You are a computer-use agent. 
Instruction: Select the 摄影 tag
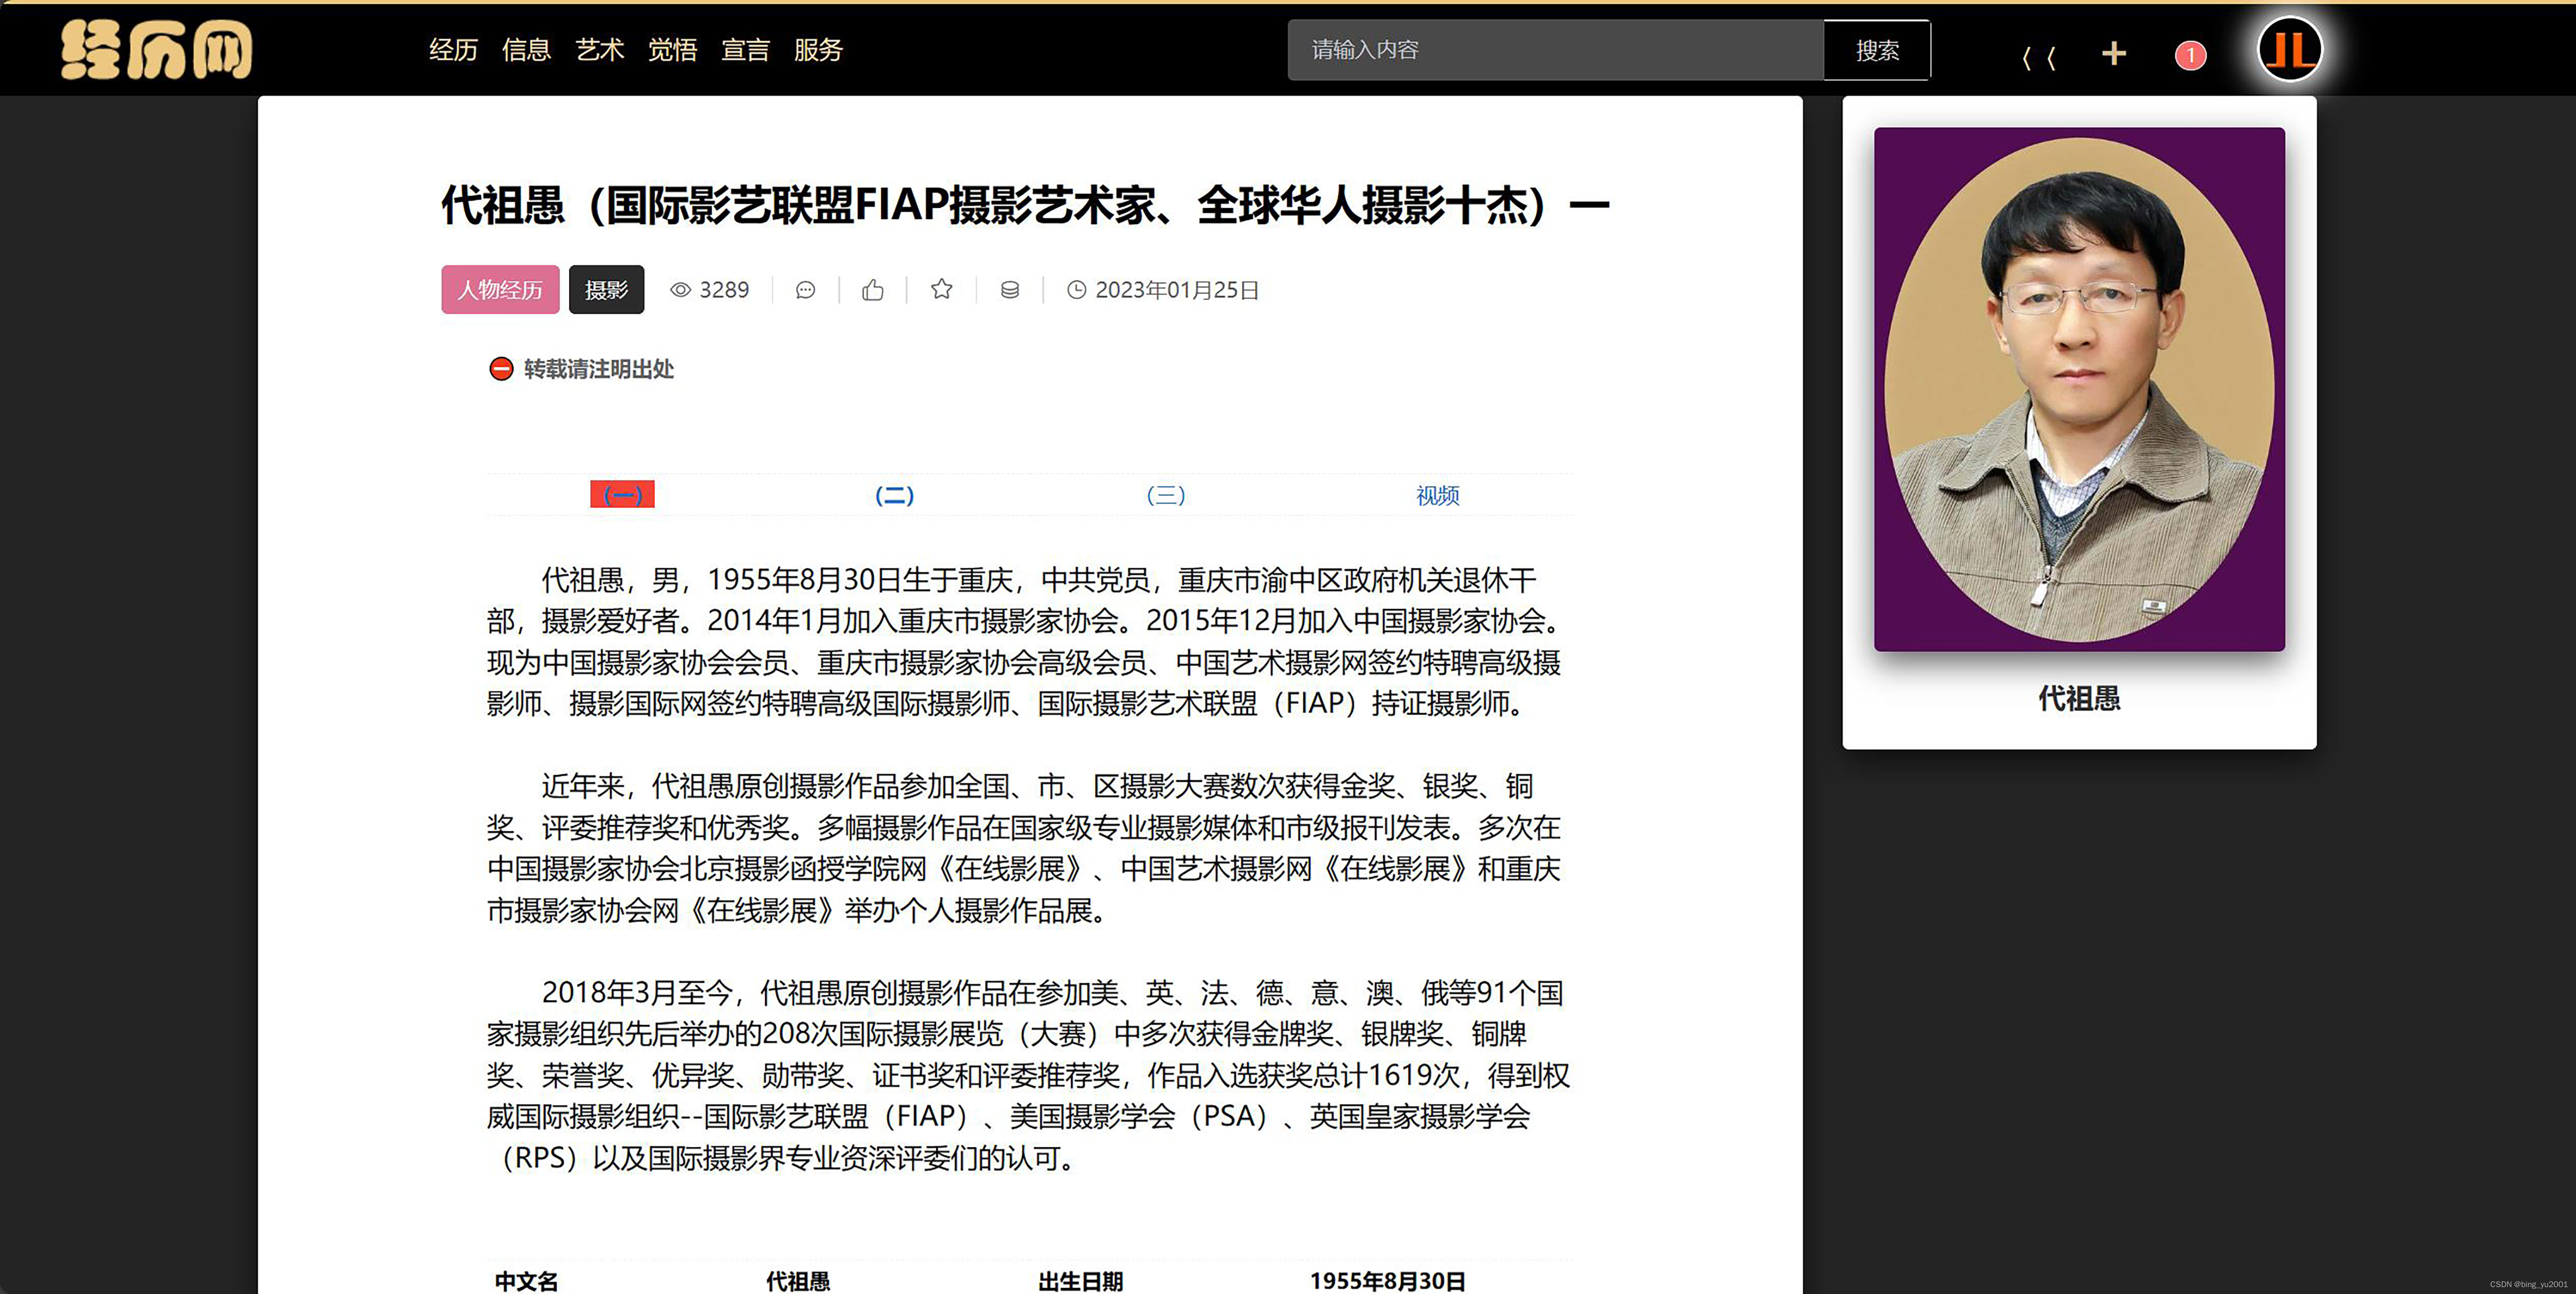[x=606, y=289]
